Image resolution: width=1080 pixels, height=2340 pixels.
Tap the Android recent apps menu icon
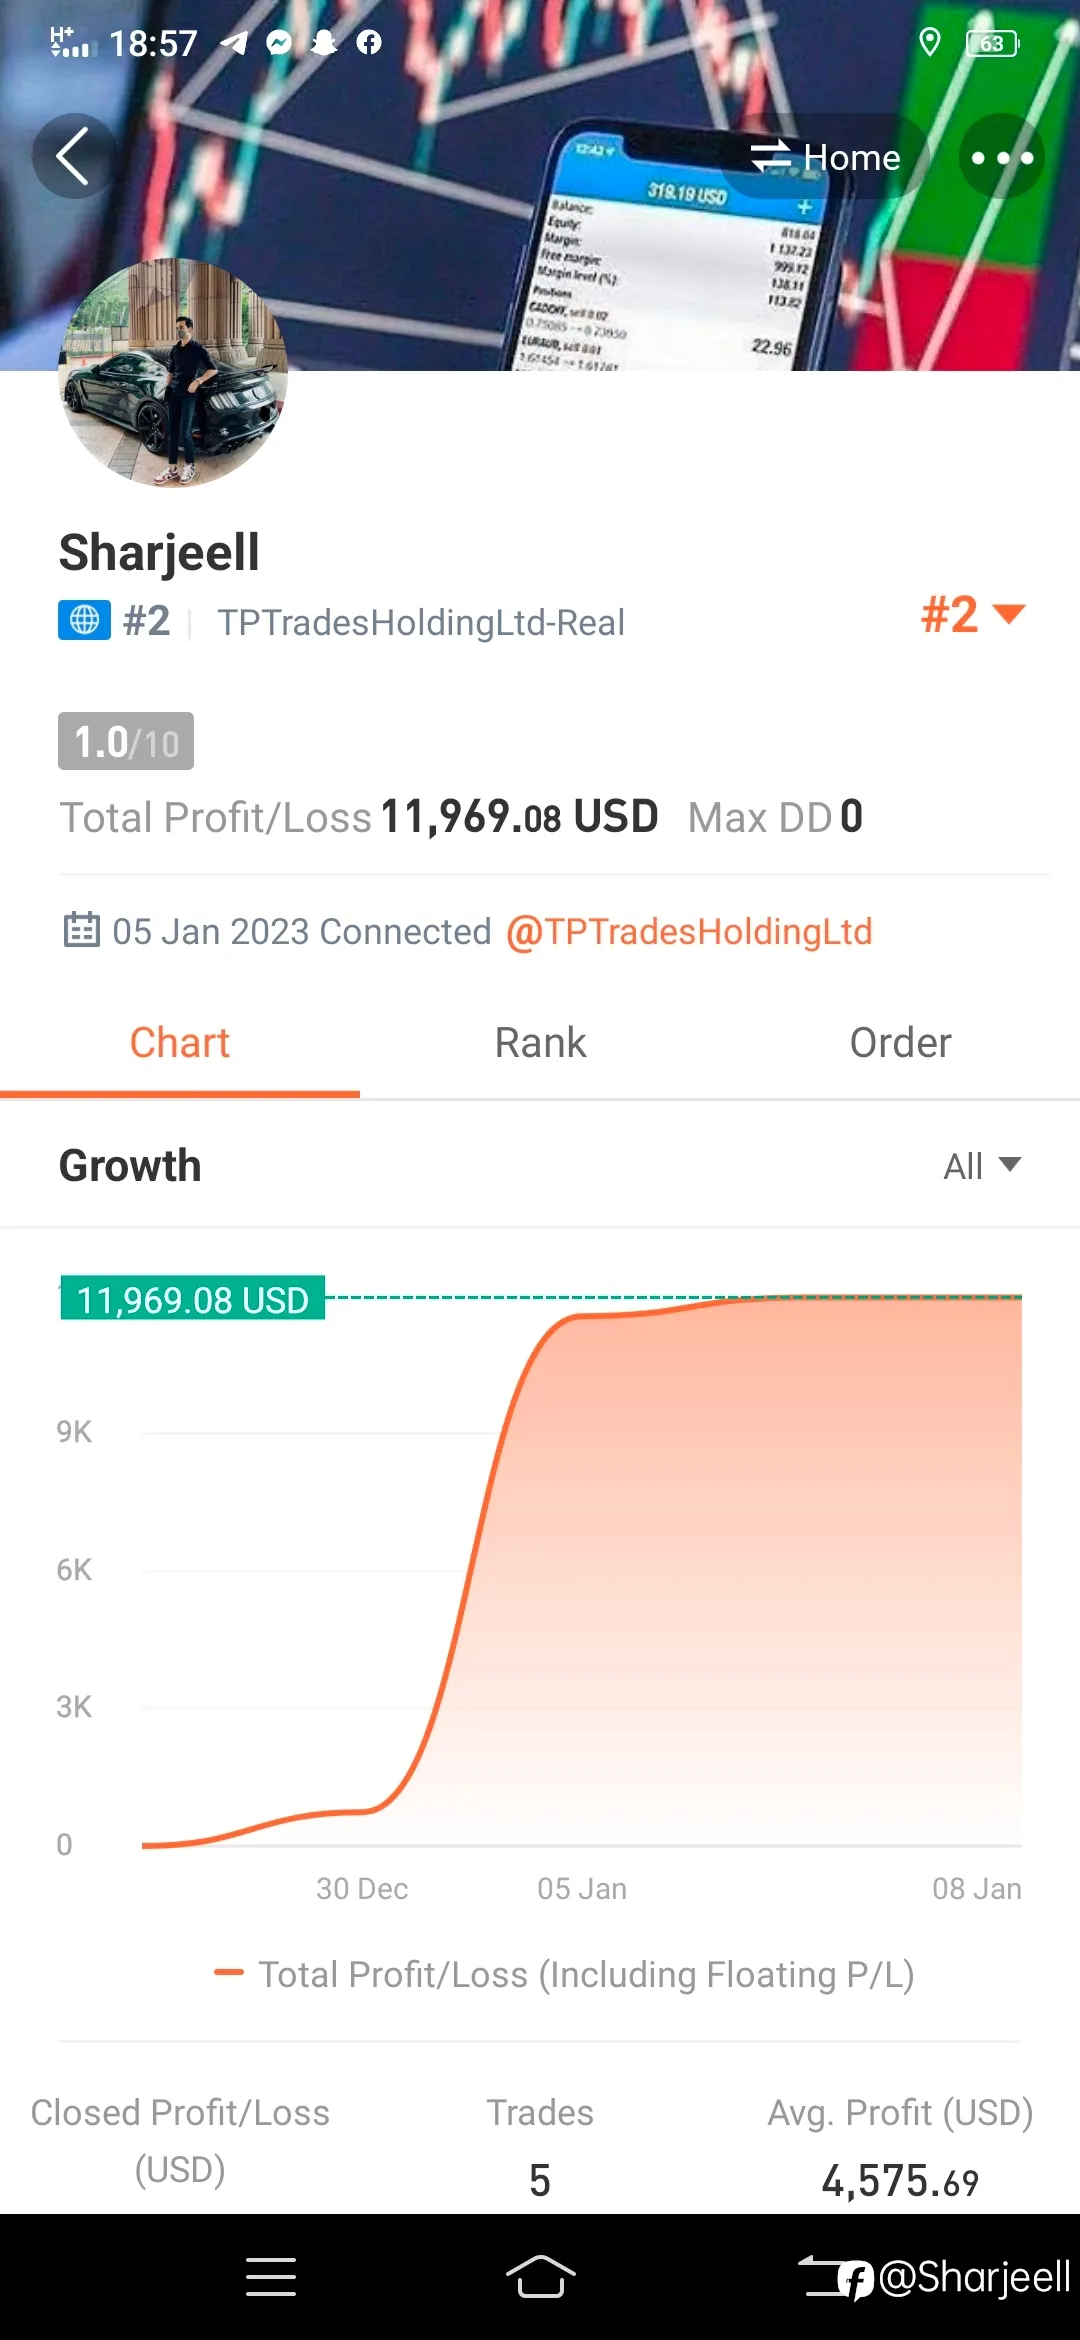tap(271, 2278)
